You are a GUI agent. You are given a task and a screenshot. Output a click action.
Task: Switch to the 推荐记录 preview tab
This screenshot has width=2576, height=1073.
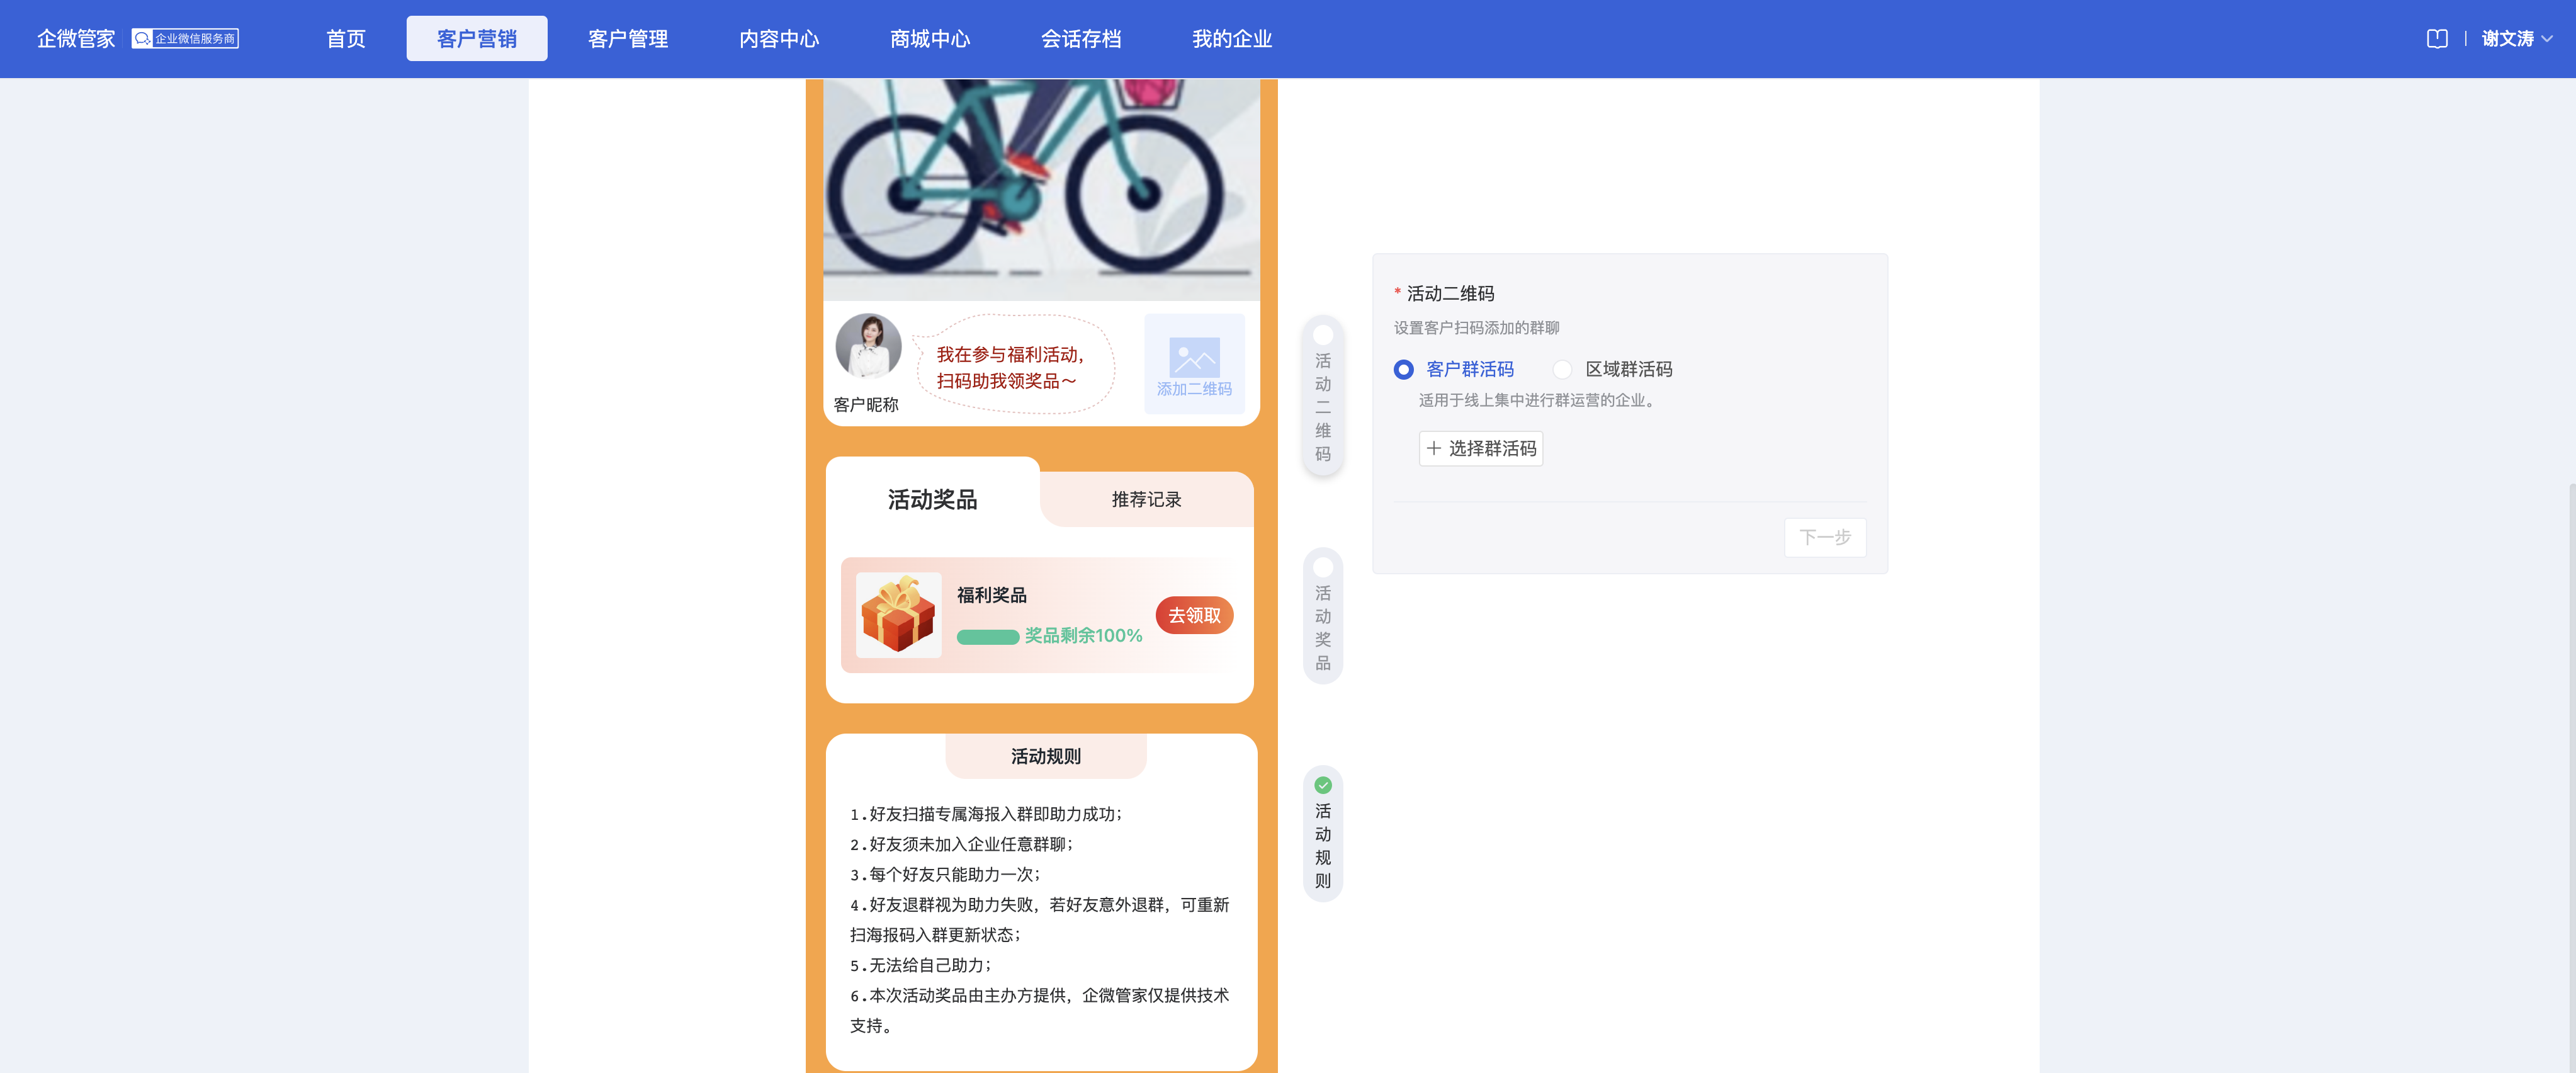pyautogui.click(x=1146, y=500)
